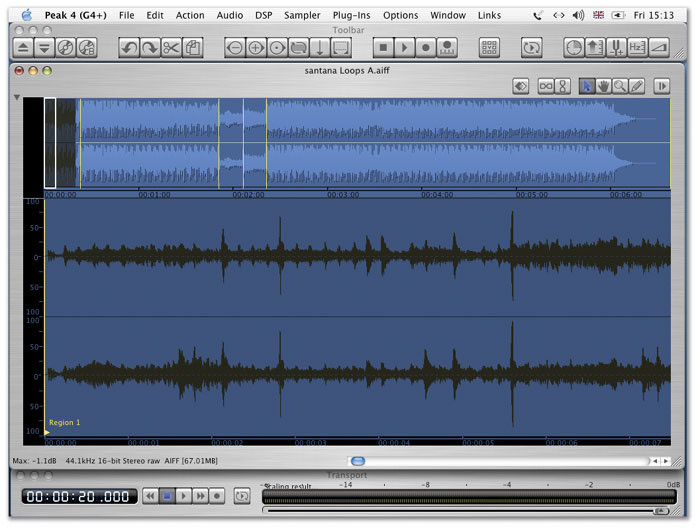This screenshot has width=700, height=527.
Task: Zoom out with the minus circle icon
Action: point(235,48)
